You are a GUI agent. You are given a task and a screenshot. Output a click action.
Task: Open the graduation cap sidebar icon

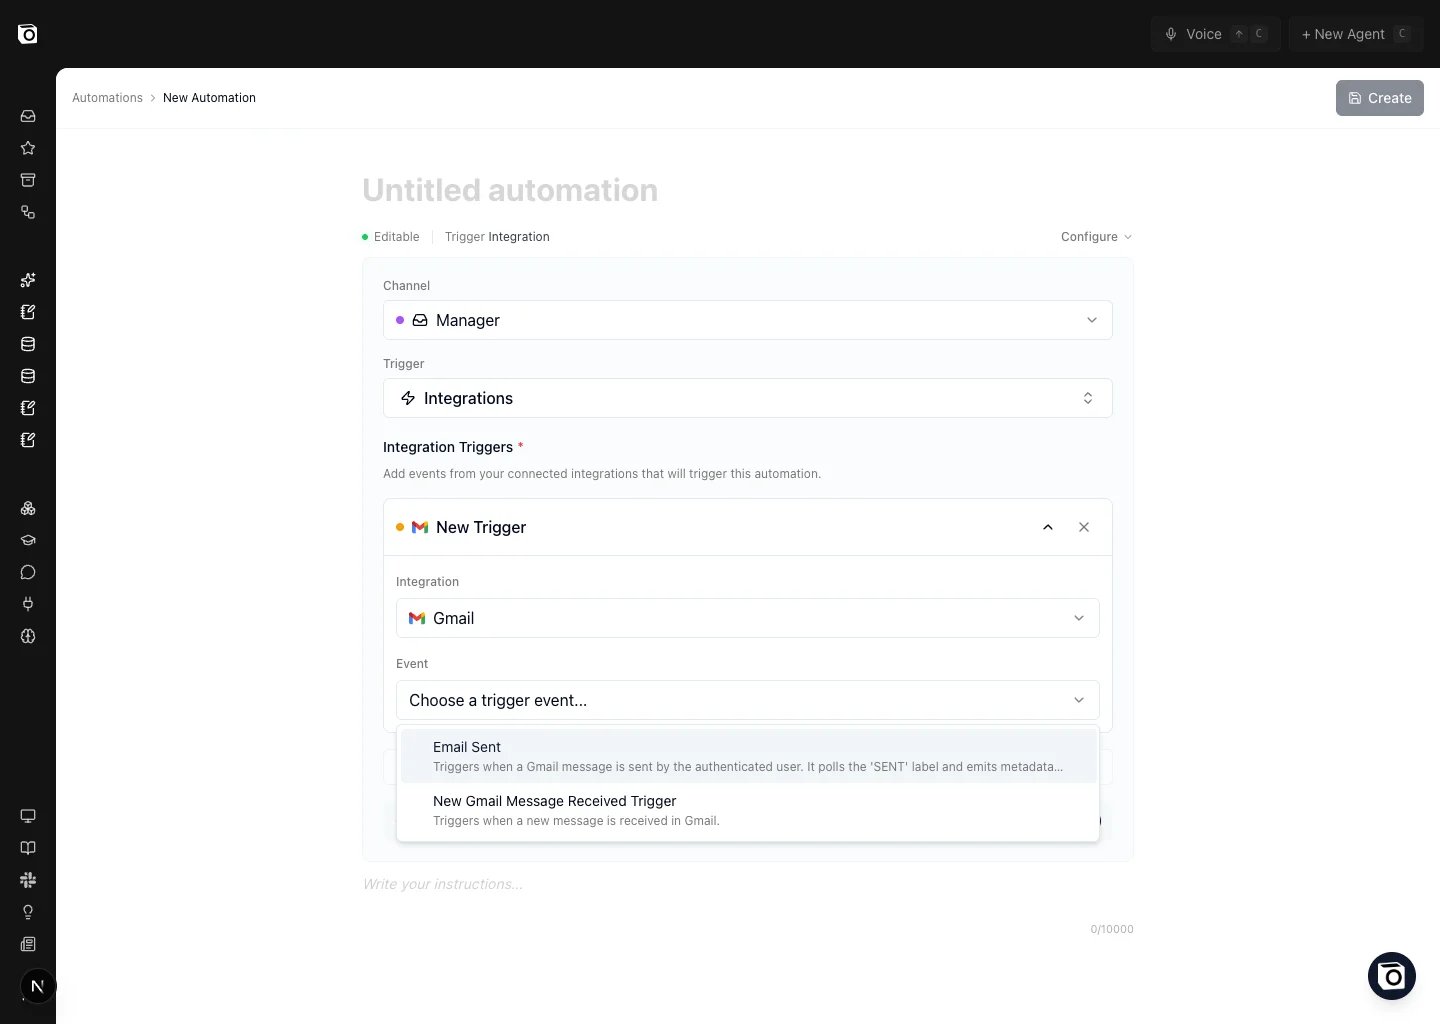click(28, 540)
